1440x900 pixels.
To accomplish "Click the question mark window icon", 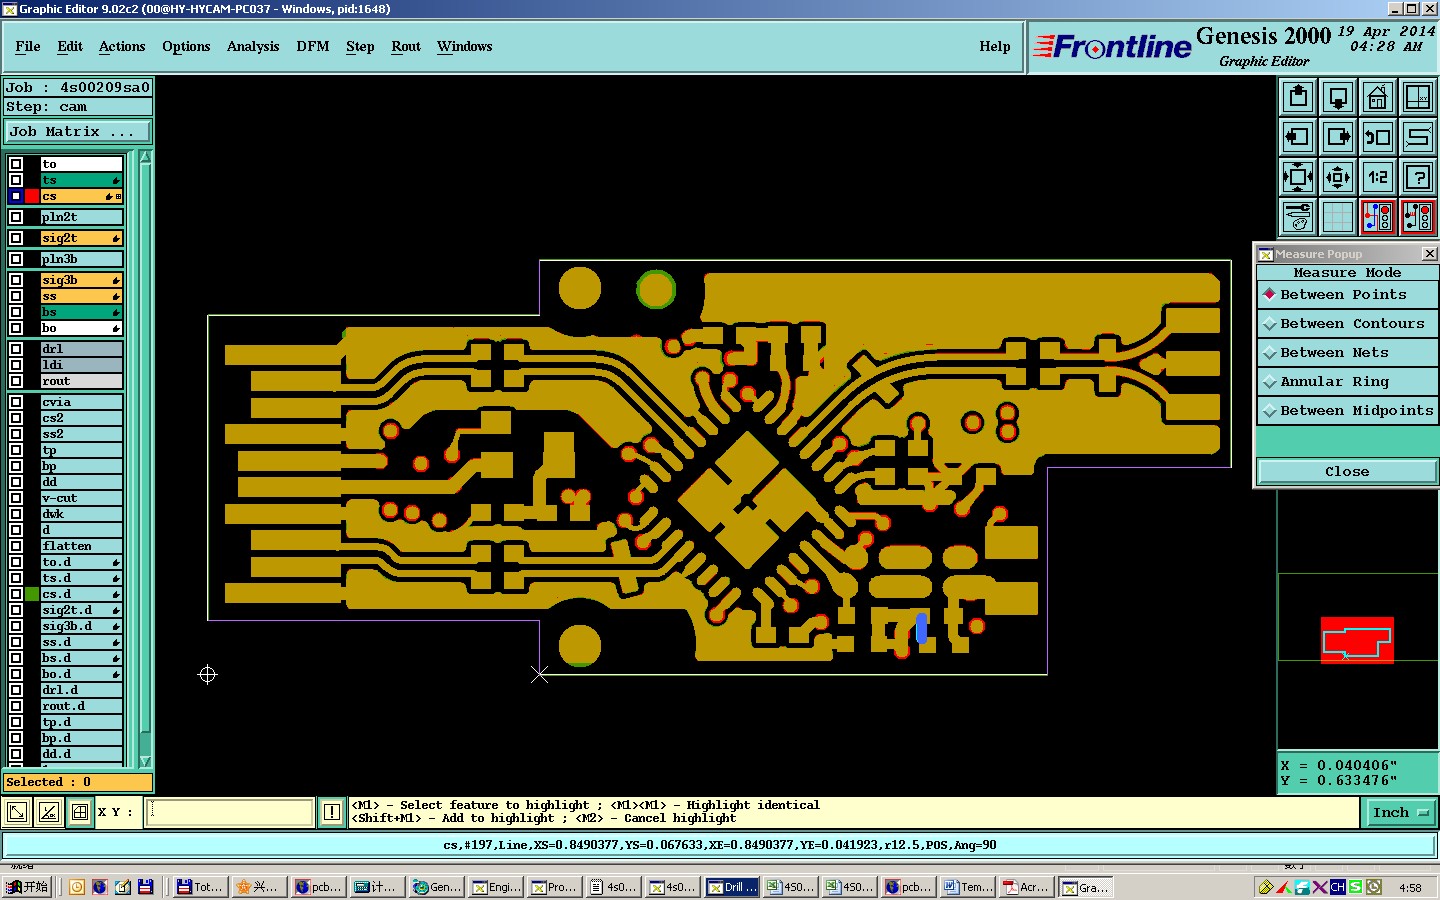I will point(1418,177).
